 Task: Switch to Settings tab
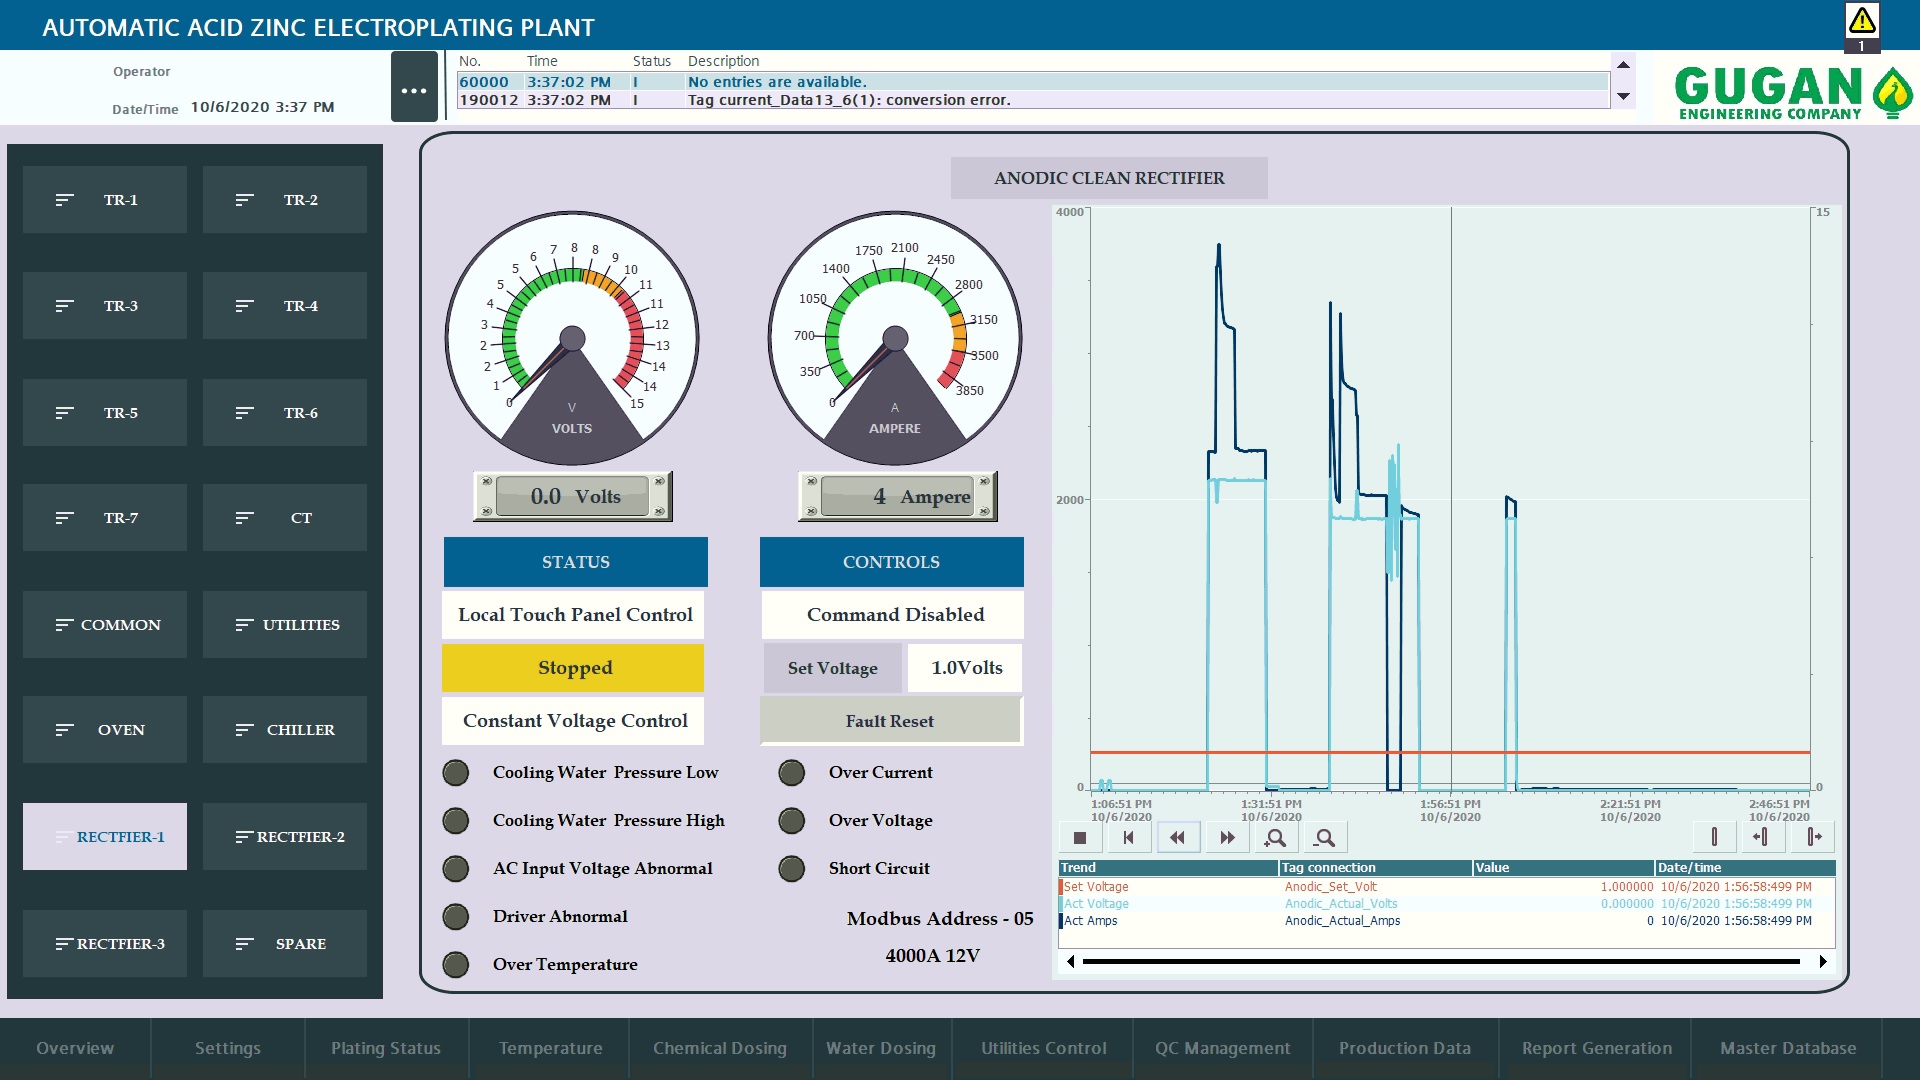228,1048
